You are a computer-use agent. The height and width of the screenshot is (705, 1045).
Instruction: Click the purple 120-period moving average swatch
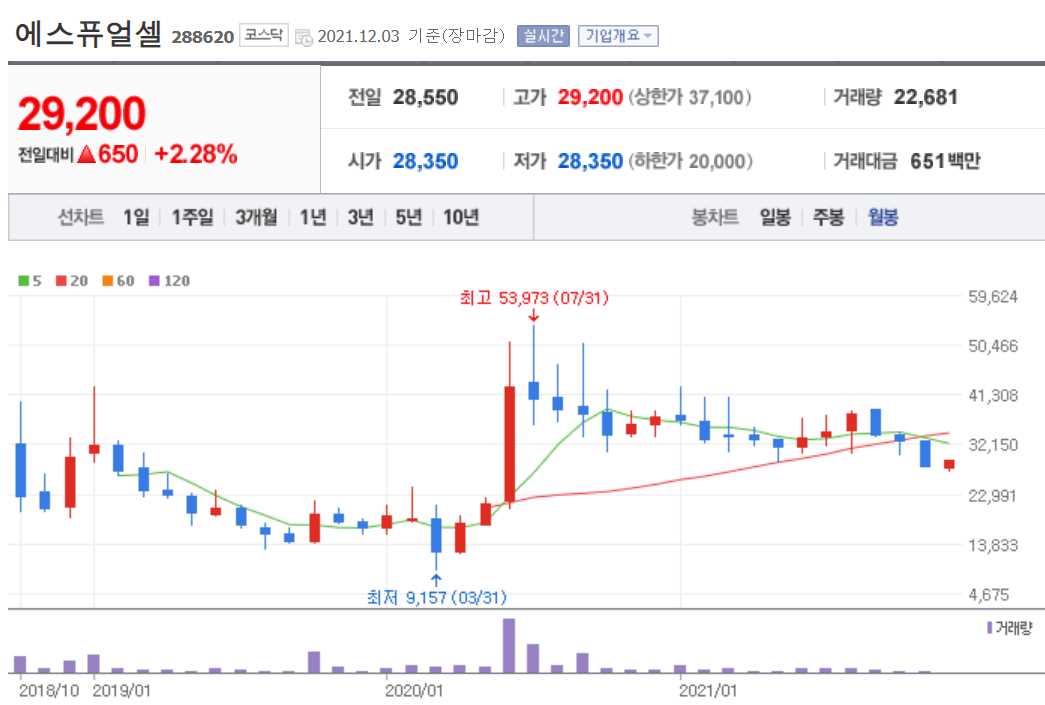[x=154, y=281]
